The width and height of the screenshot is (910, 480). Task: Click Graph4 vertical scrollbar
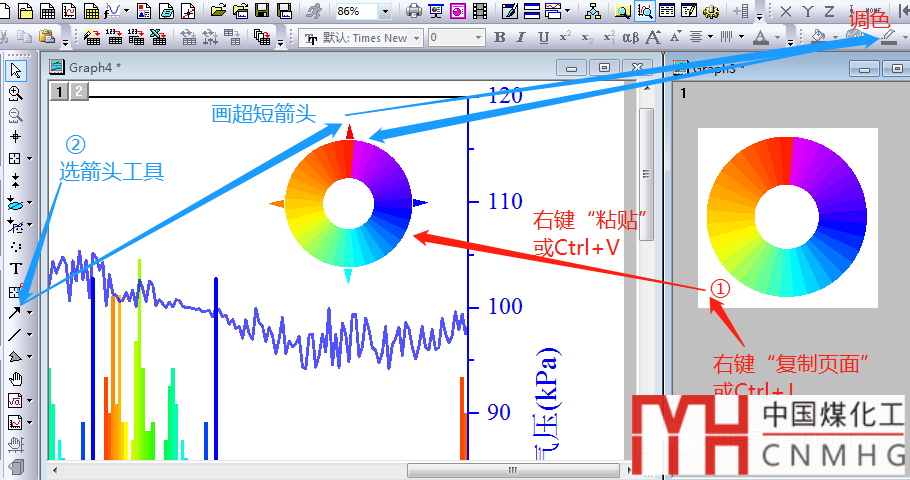point(646,170)
